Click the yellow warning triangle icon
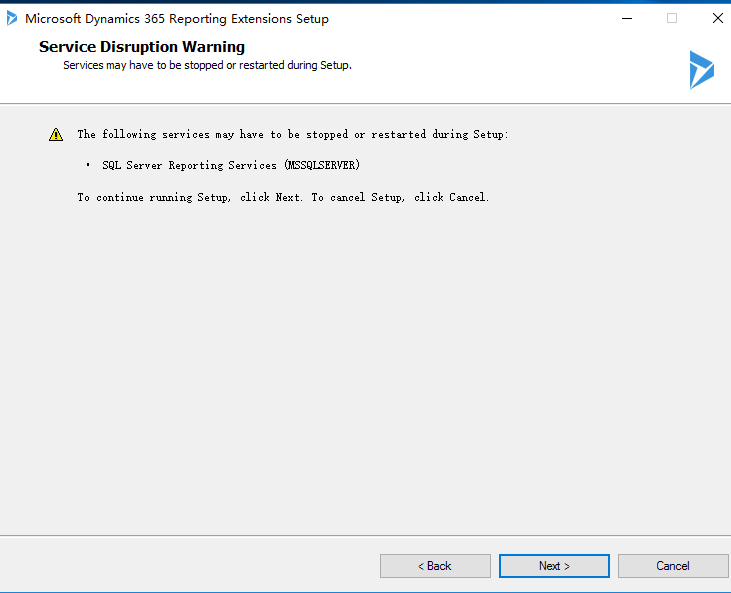Image resolution: width=731 pixels, height=593 pixels. [x=56, y=134]
